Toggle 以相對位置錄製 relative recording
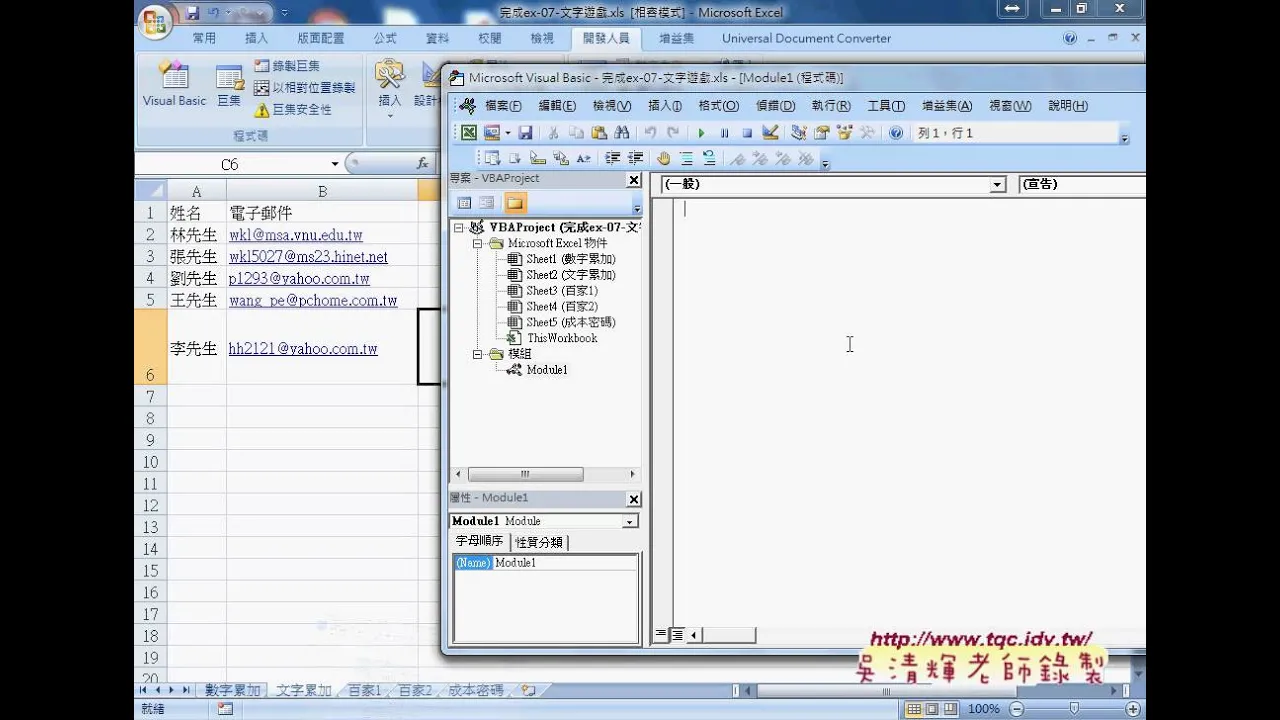Screen dimensions: 1280x720 point(305,88)
